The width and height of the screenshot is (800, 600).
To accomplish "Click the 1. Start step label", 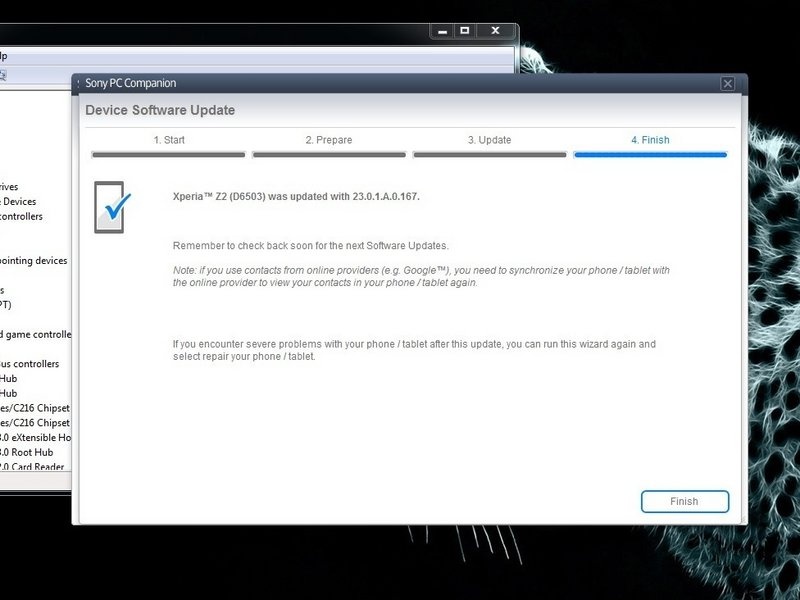I will [x=169, y=140].
